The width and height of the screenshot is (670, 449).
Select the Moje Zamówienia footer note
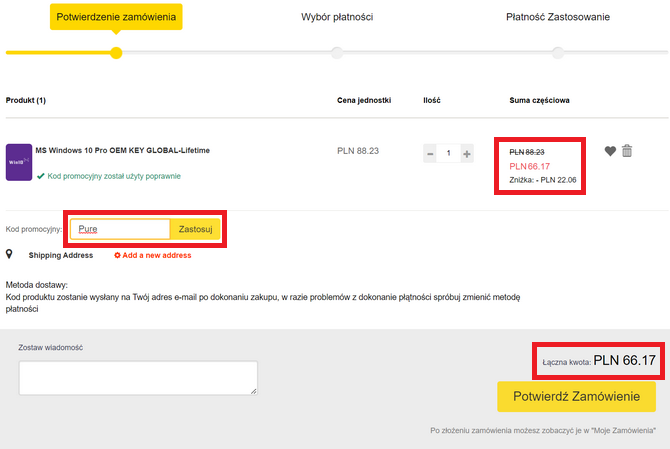(x=543, y=431)
